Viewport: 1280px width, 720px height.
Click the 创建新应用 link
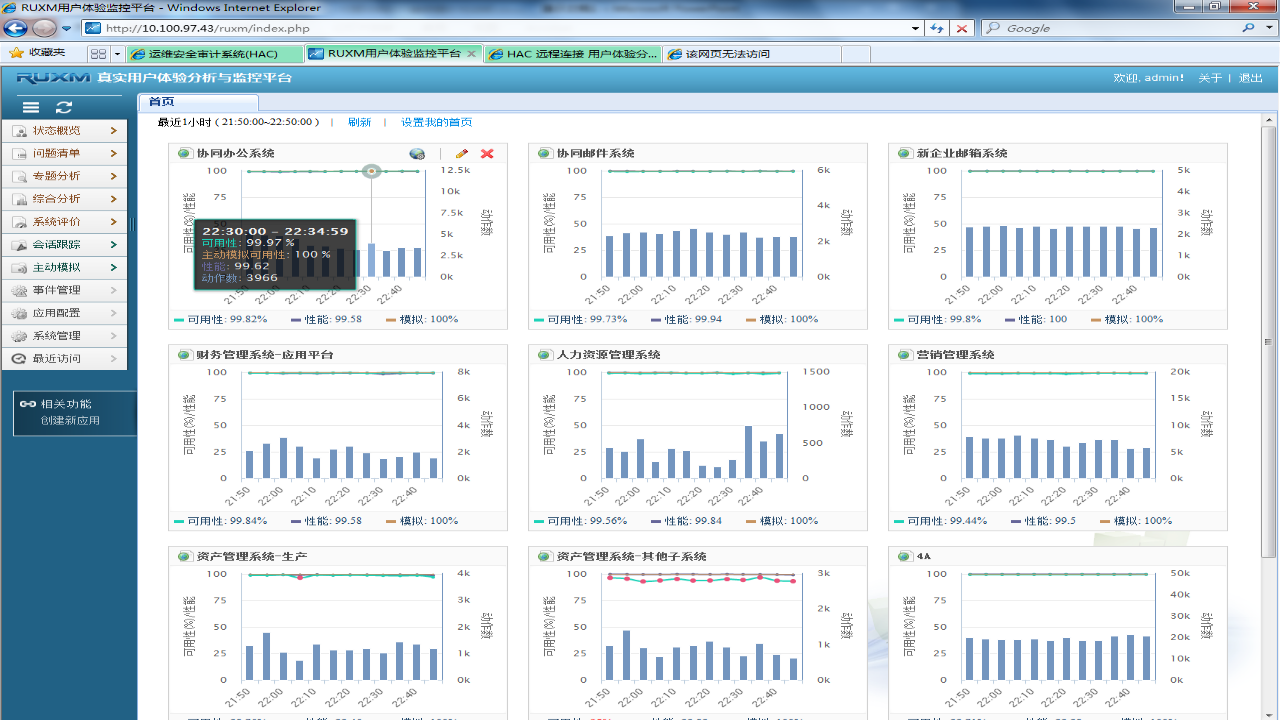pos(70,420)
